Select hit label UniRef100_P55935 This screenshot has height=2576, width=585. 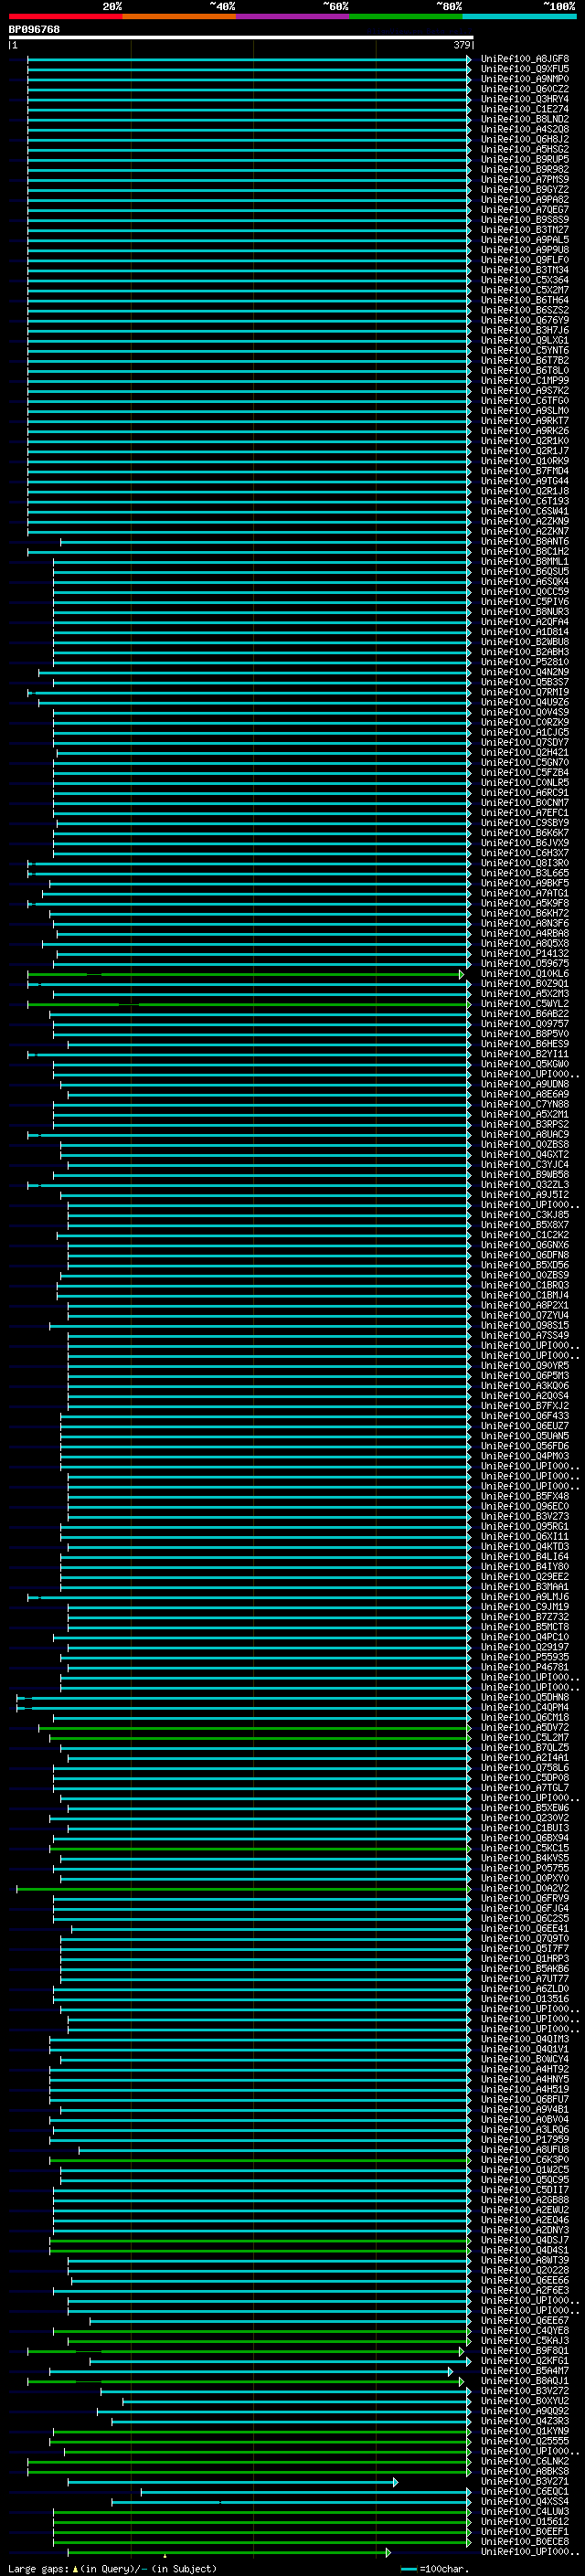[525, 1658]
